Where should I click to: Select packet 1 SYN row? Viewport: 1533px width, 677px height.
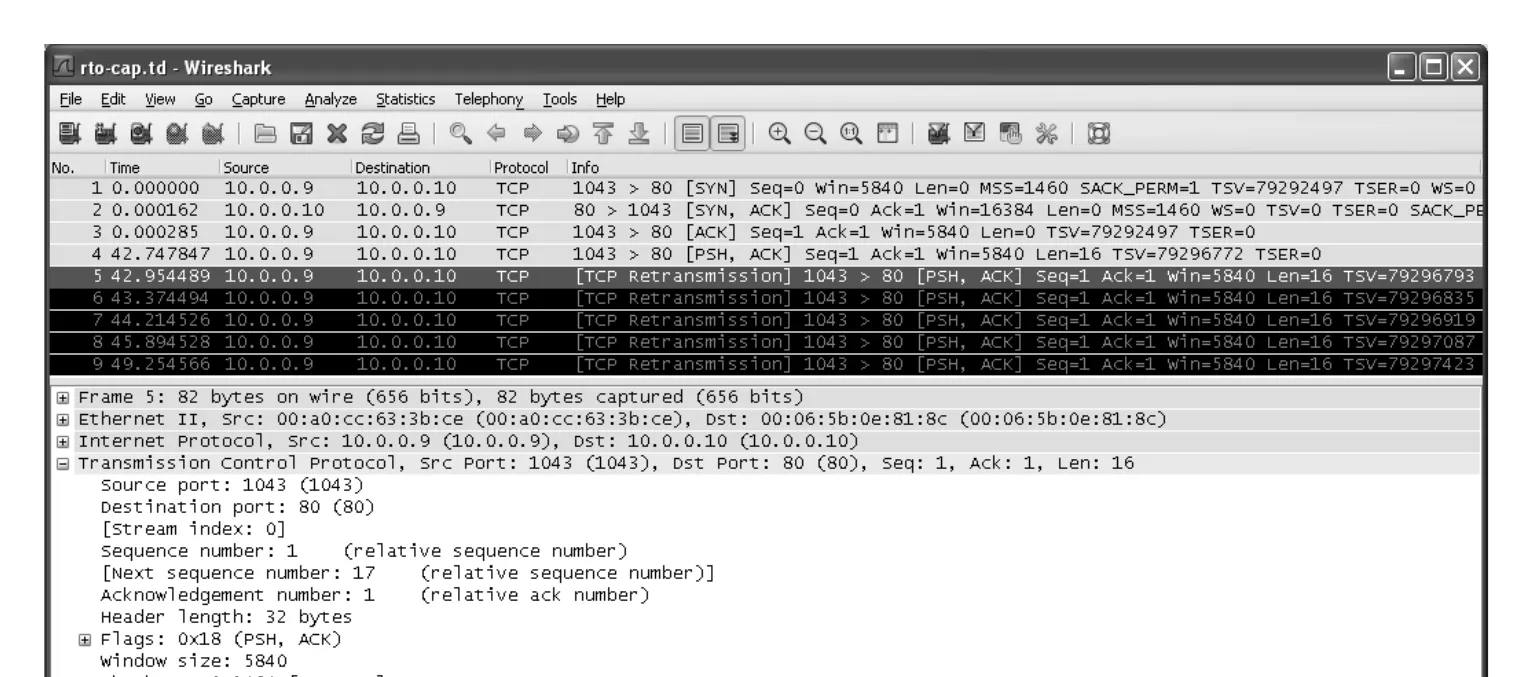(766, 187)
